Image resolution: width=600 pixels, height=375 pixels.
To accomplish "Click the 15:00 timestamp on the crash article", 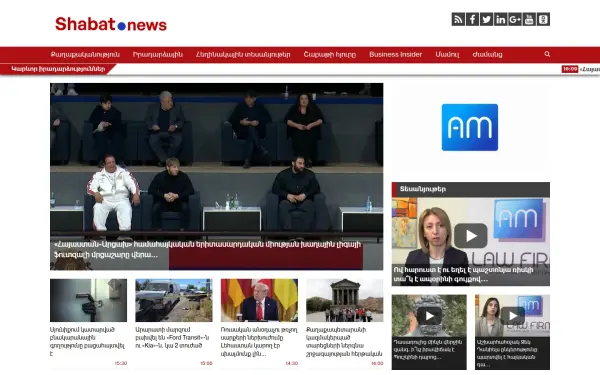I will (x=206, y=363).
